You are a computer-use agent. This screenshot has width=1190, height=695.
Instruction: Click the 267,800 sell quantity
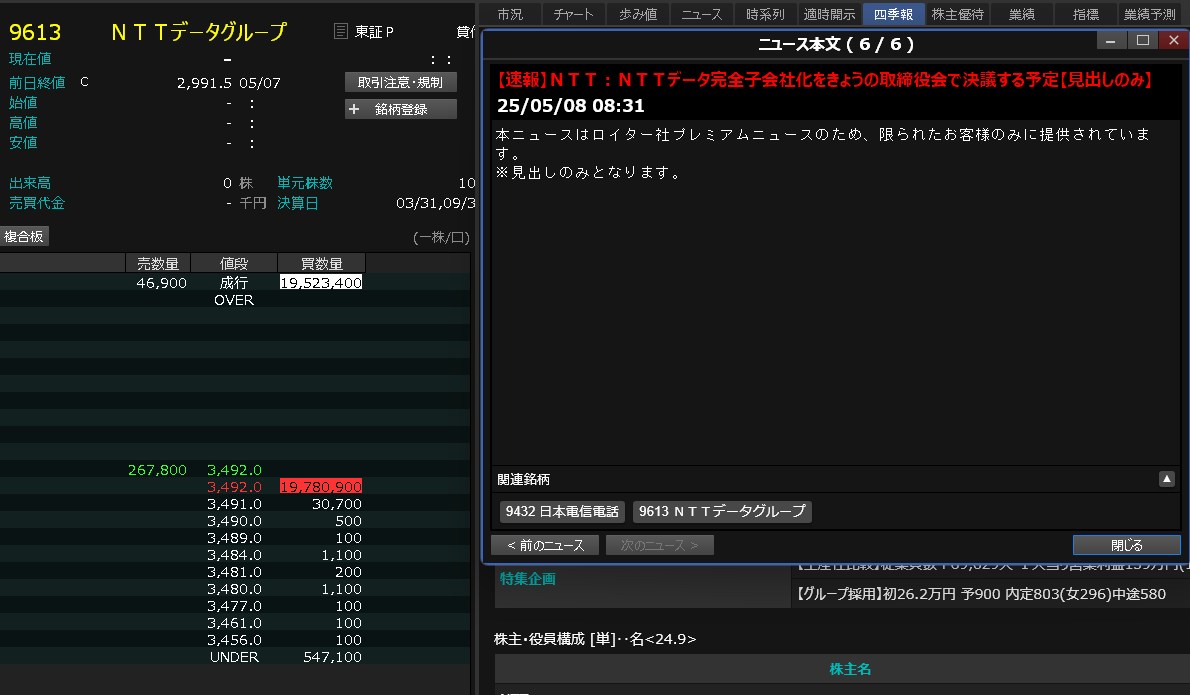[157, 470]
